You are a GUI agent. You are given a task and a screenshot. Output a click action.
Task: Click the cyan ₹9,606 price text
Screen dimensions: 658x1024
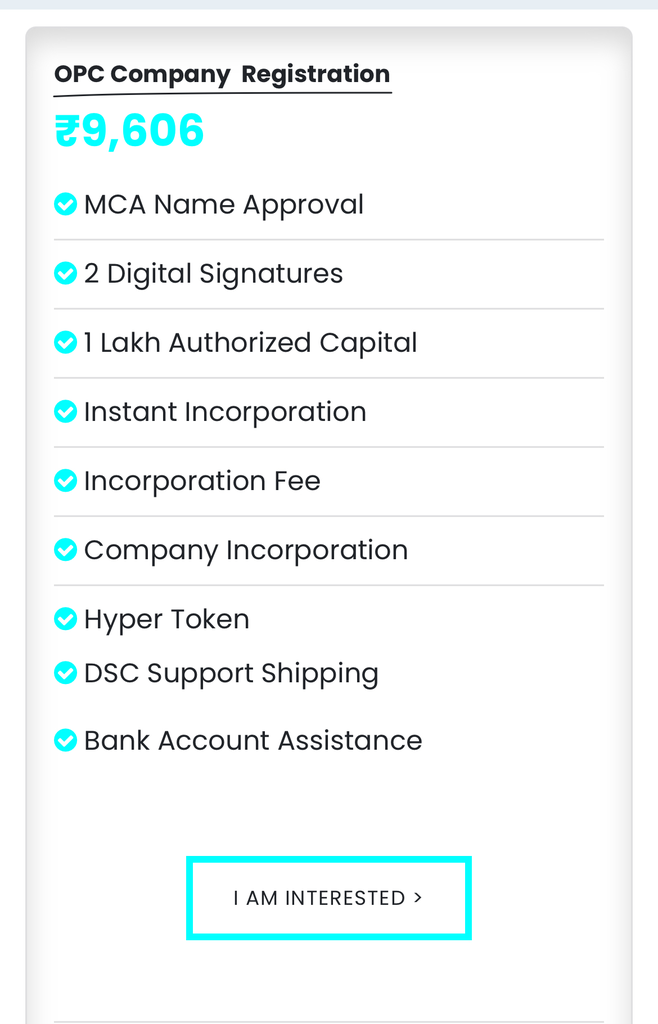pyautogui.click(x=128, y=130)
